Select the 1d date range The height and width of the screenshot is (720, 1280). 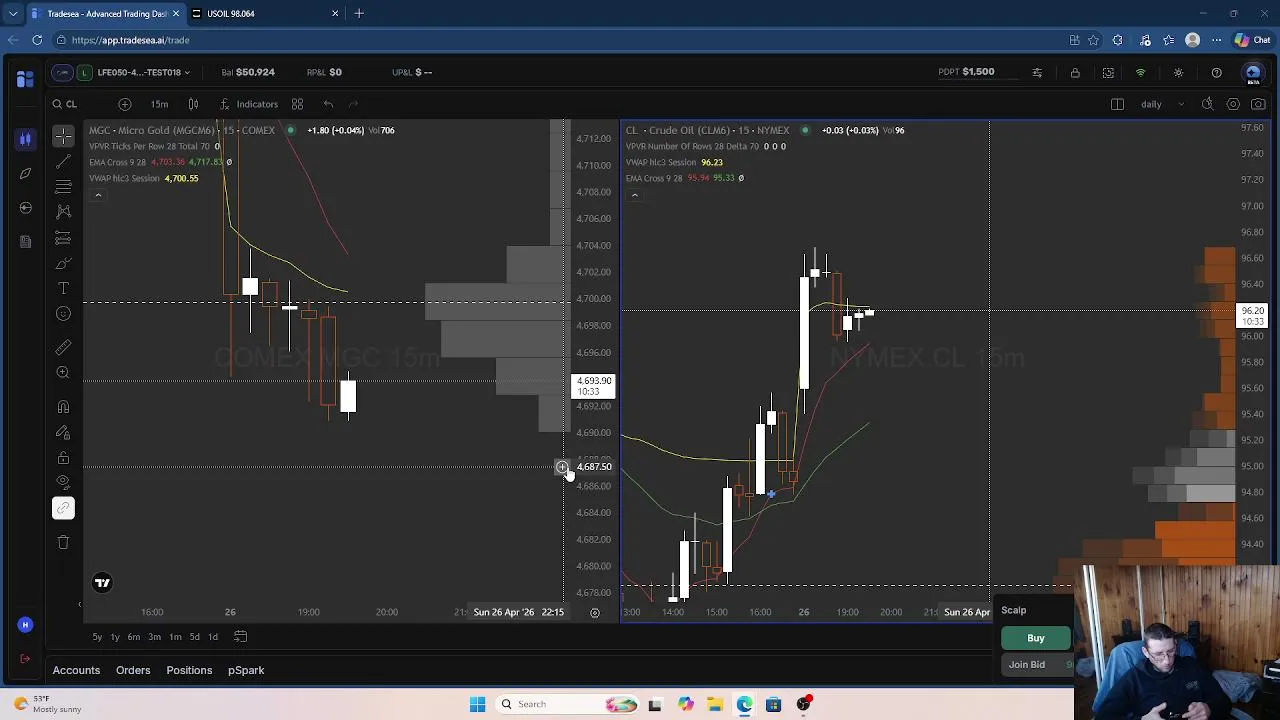click(212, 637)
